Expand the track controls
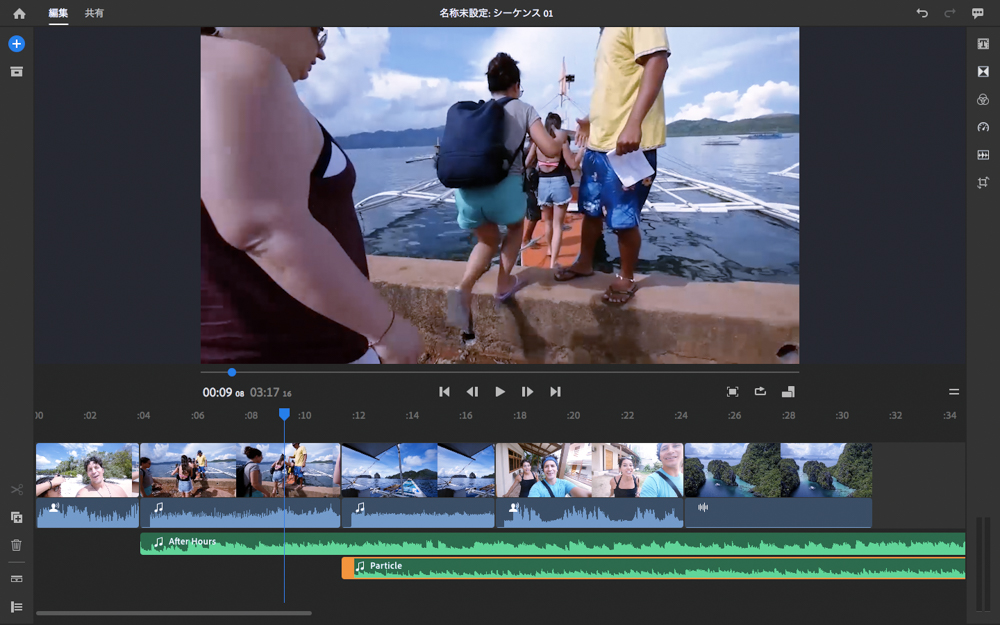The height and width of the screenshot is (625, 1000). (16, 579)
